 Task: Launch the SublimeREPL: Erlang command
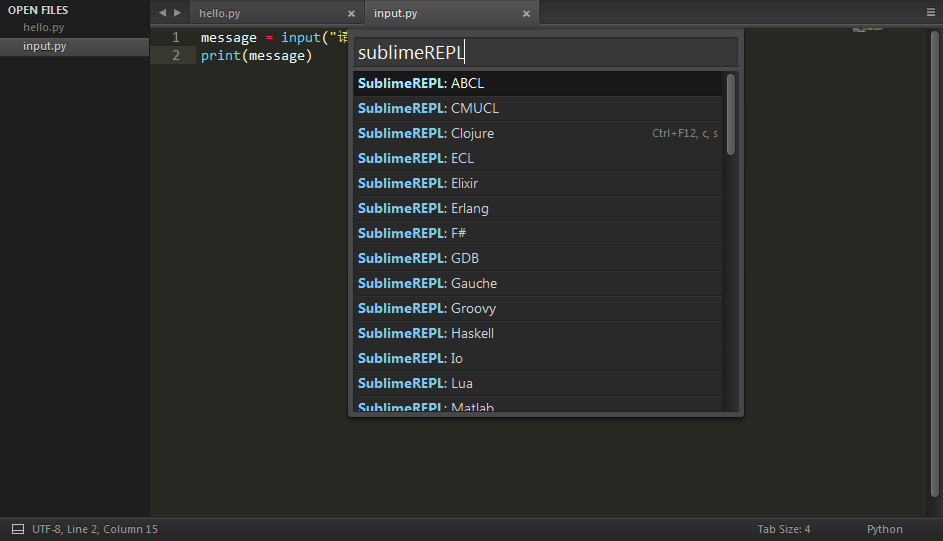537,208
